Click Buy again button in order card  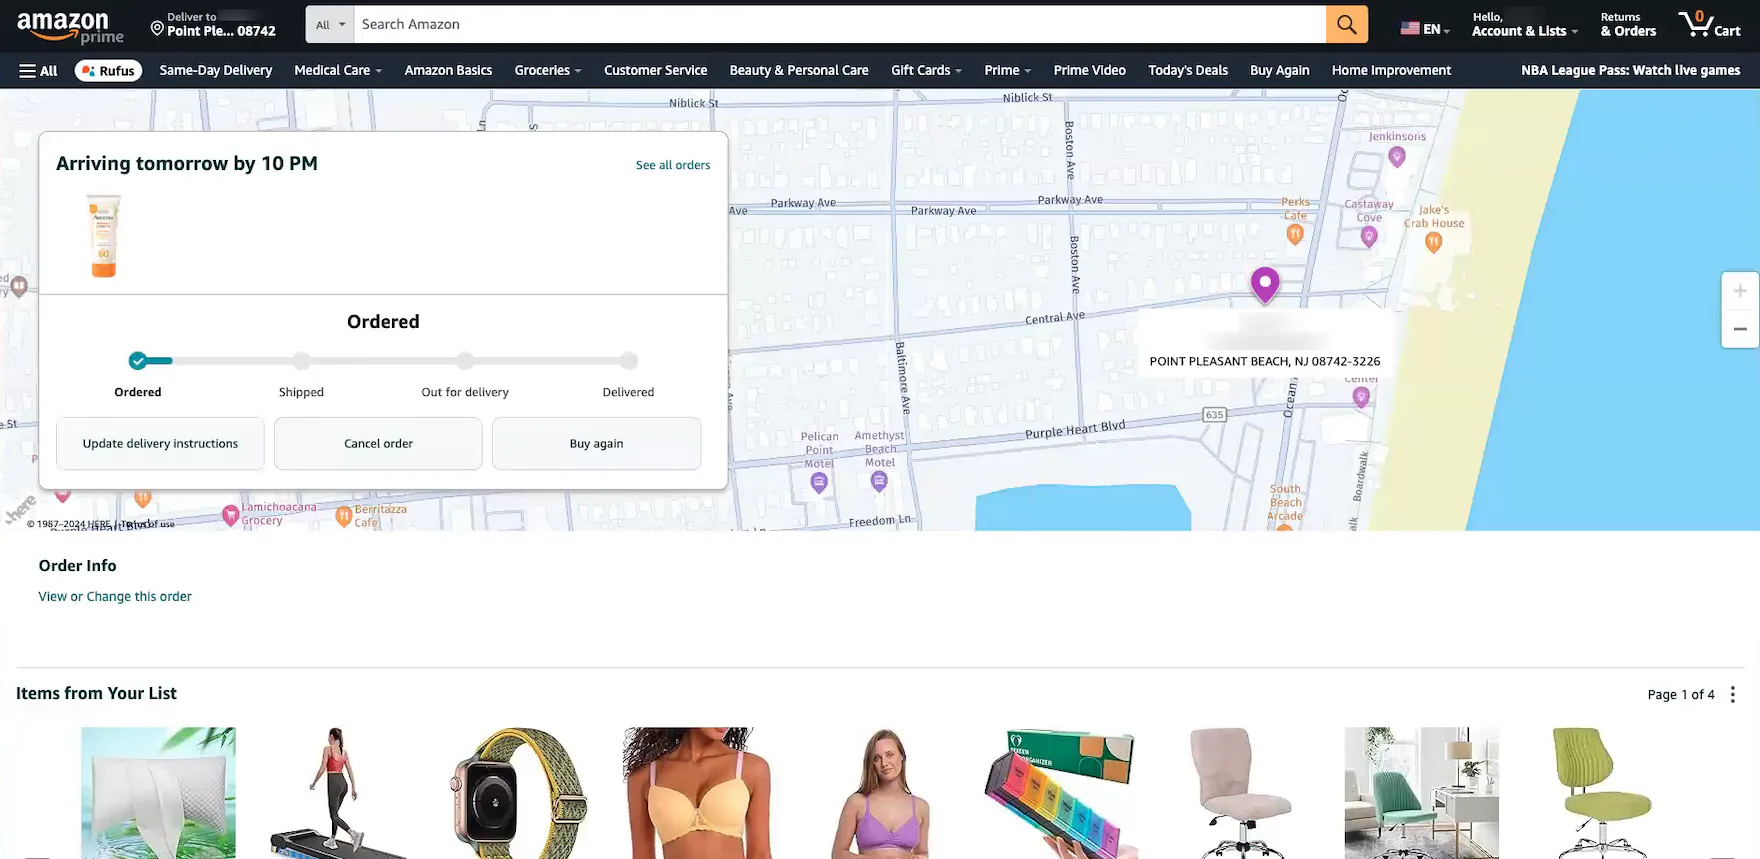[596, 443]
